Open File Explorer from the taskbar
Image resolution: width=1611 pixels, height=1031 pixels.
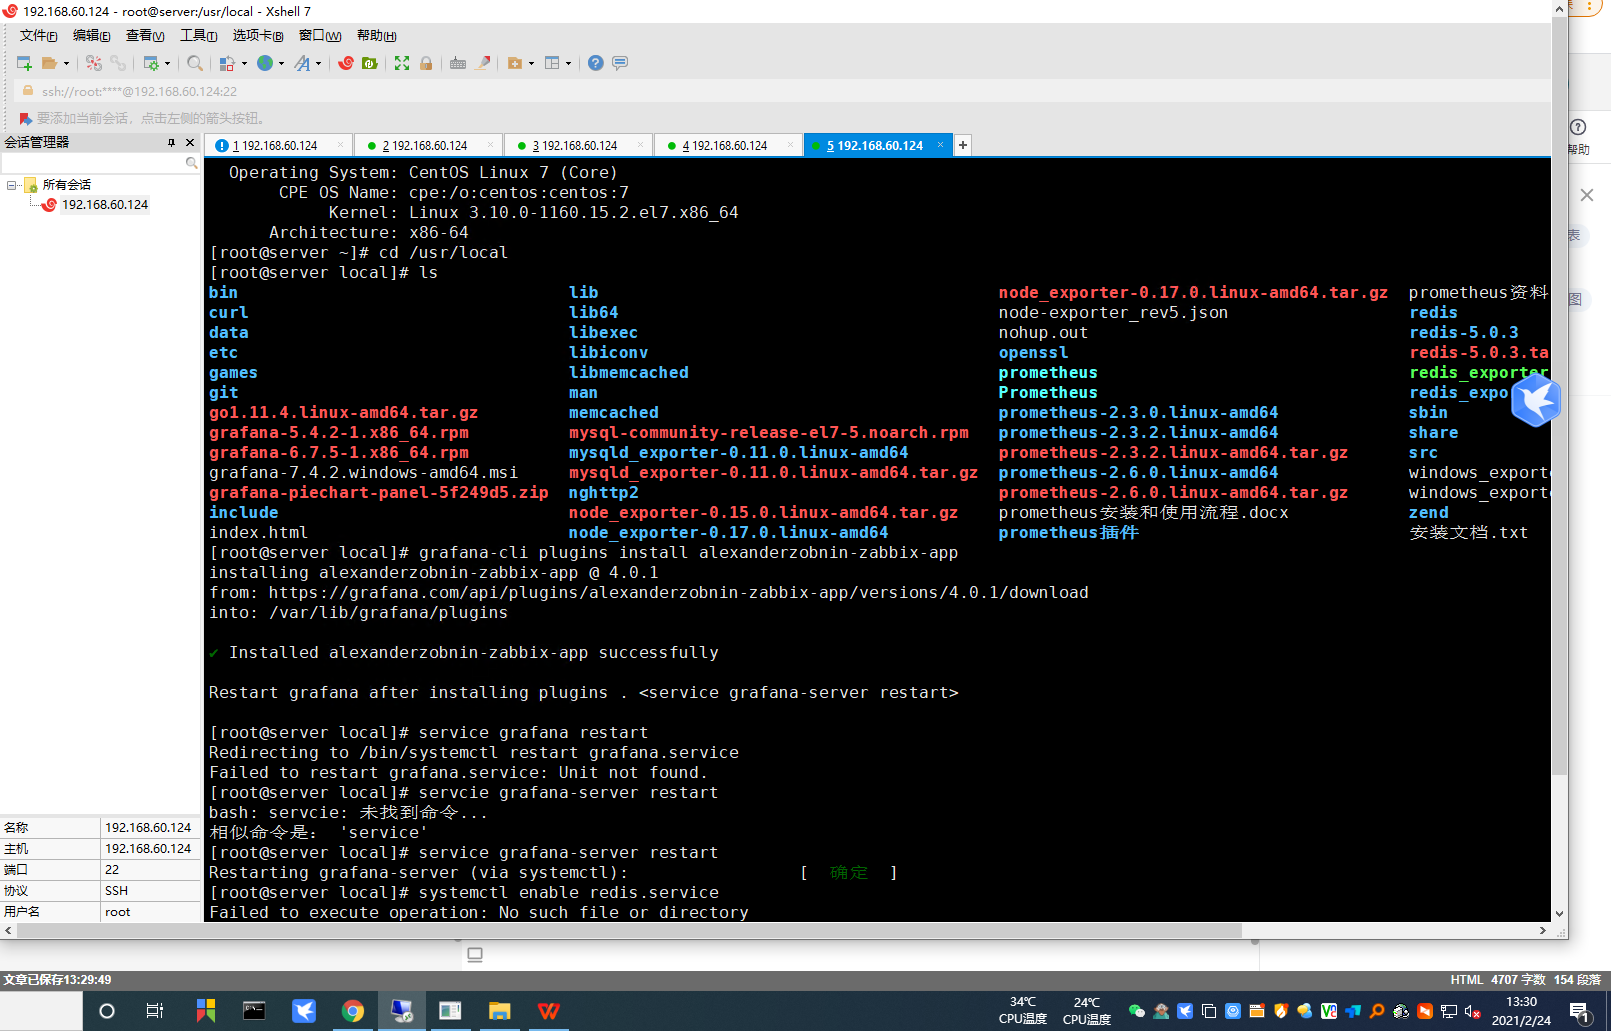499,1011
